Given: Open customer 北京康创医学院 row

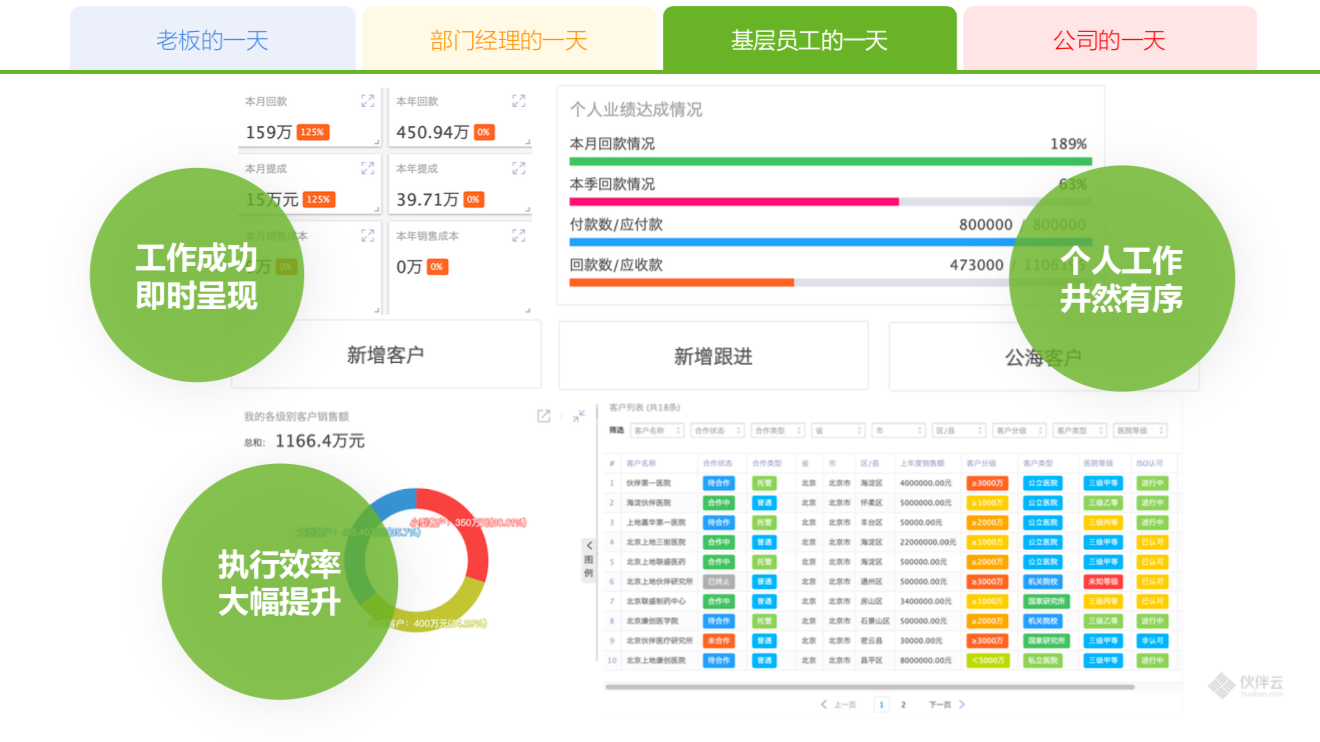Looking at the screenshot, I should coord(652,621).
